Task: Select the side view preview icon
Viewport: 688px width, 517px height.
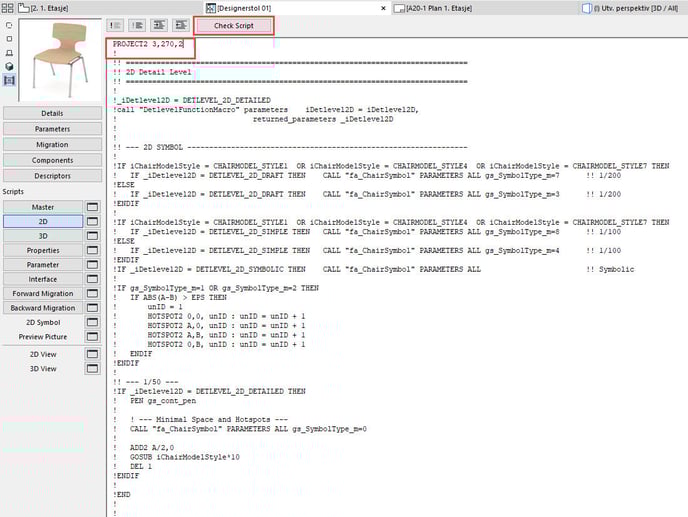Action: pyautogui.click(x=9, y=53)
